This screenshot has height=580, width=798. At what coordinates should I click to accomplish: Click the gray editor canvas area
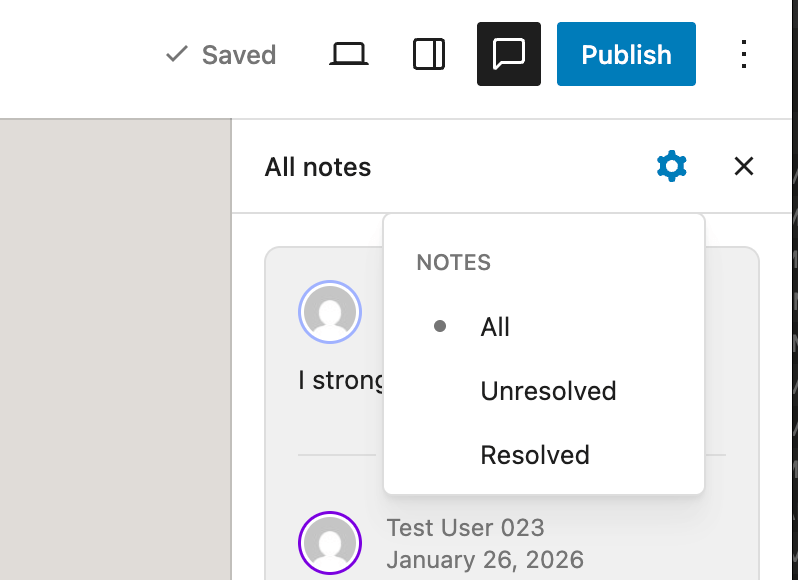tap(115, 350)
